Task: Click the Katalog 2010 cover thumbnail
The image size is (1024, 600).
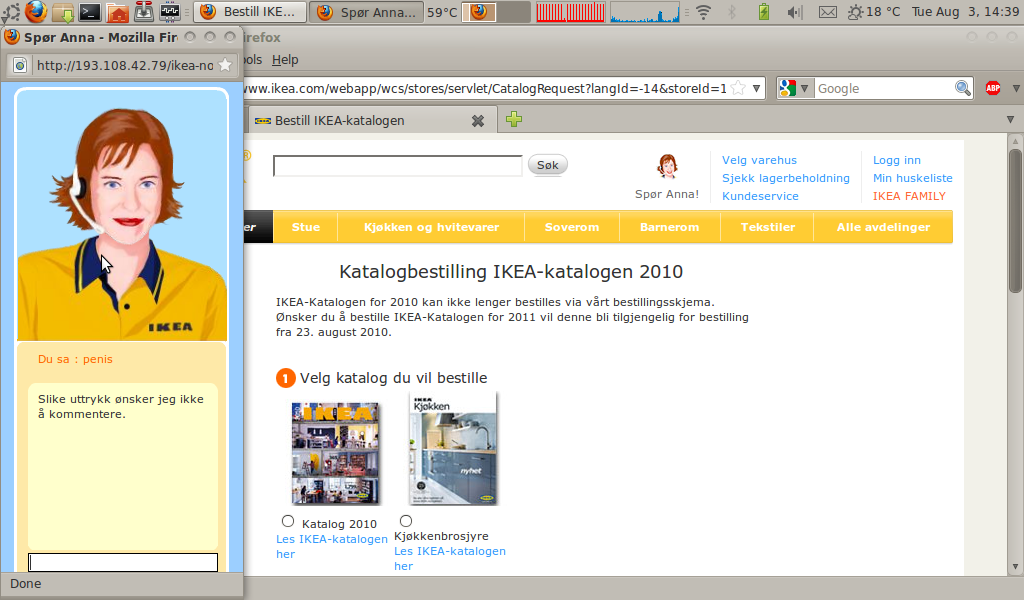Action: 335,453
